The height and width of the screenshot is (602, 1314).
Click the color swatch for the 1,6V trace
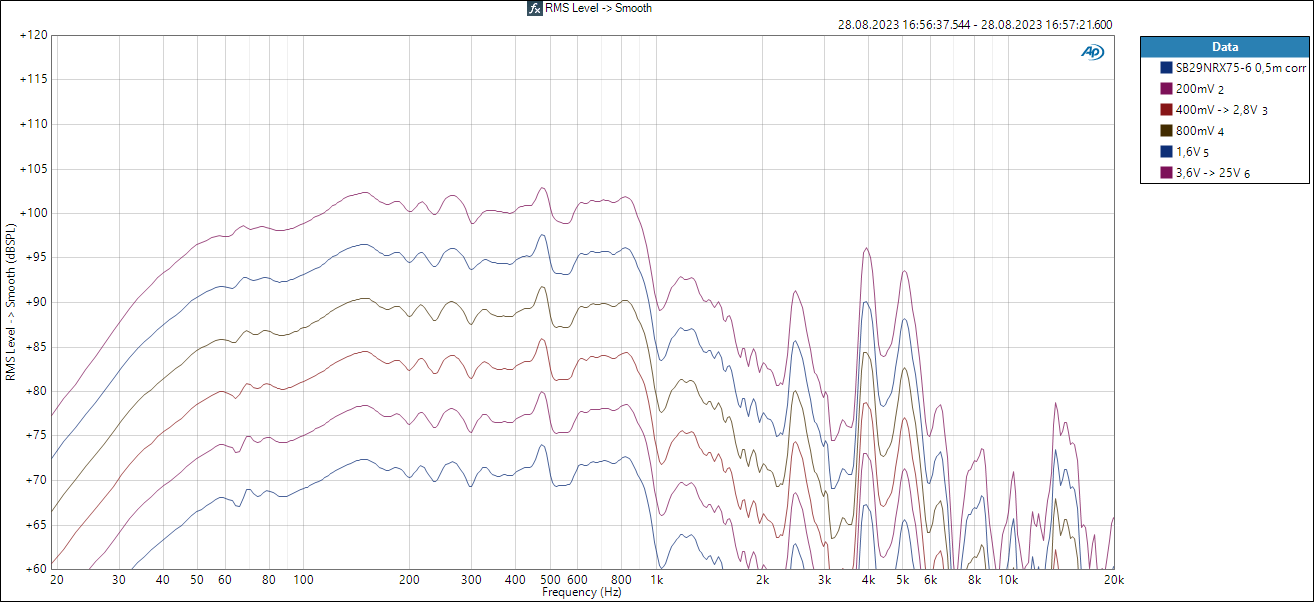[x=1166, y=152]
